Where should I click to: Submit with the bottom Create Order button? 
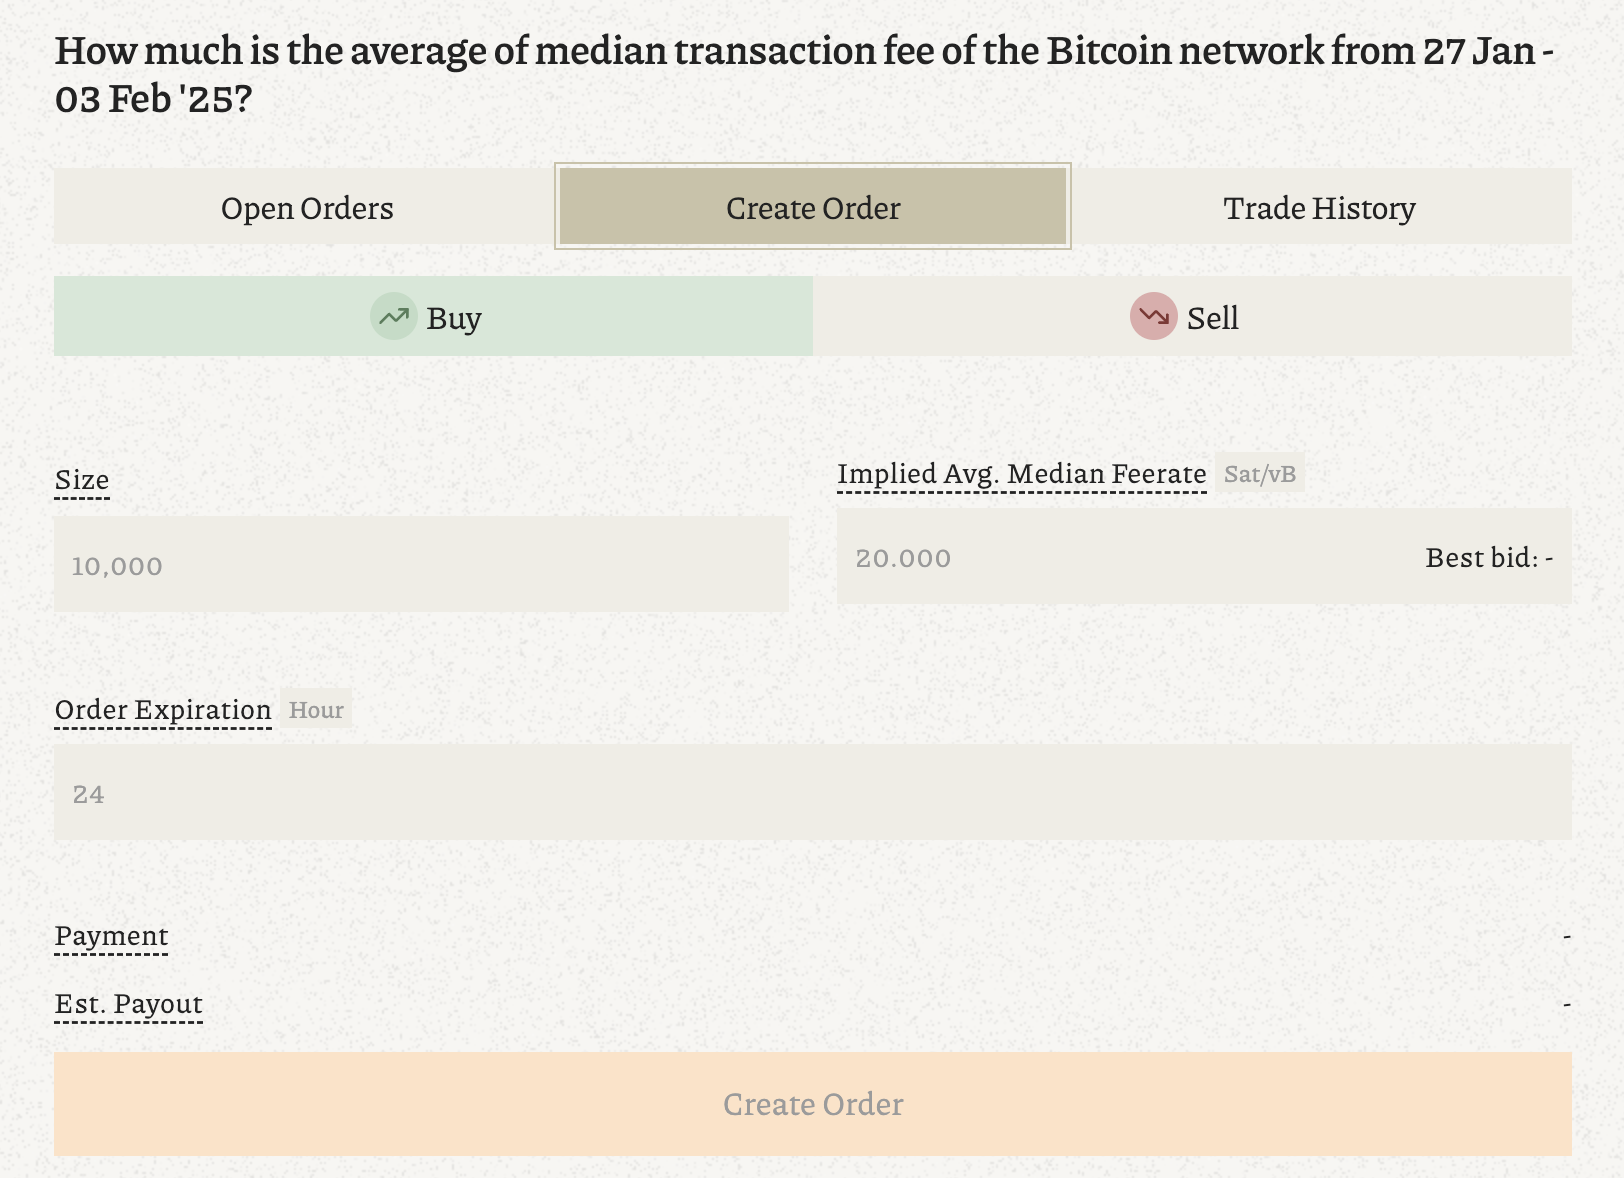point(813,1104)
